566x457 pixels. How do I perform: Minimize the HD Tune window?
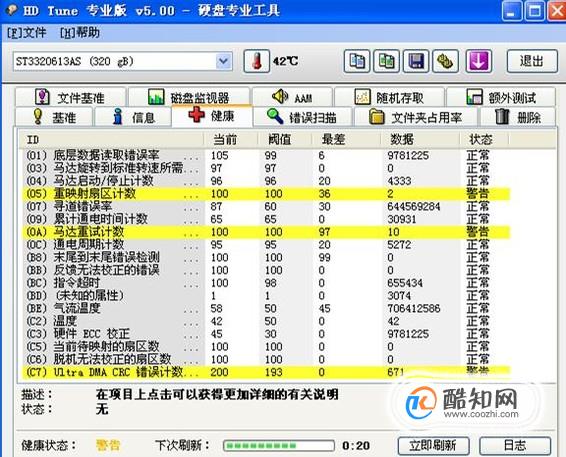(511, 11)
